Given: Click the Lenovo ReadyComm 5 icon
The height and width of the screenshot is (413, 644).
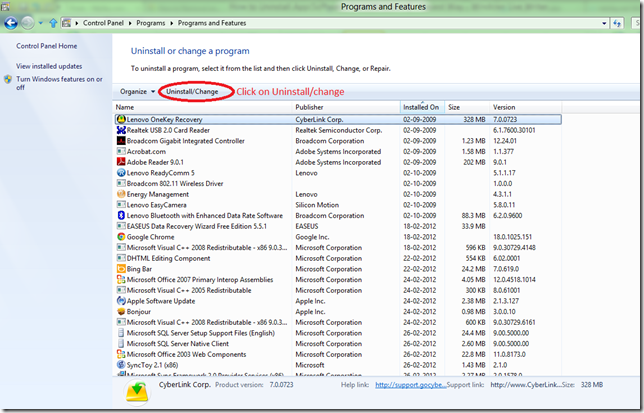Looking at the screenshot, I should pyautogui.click(x=121, y=173).
